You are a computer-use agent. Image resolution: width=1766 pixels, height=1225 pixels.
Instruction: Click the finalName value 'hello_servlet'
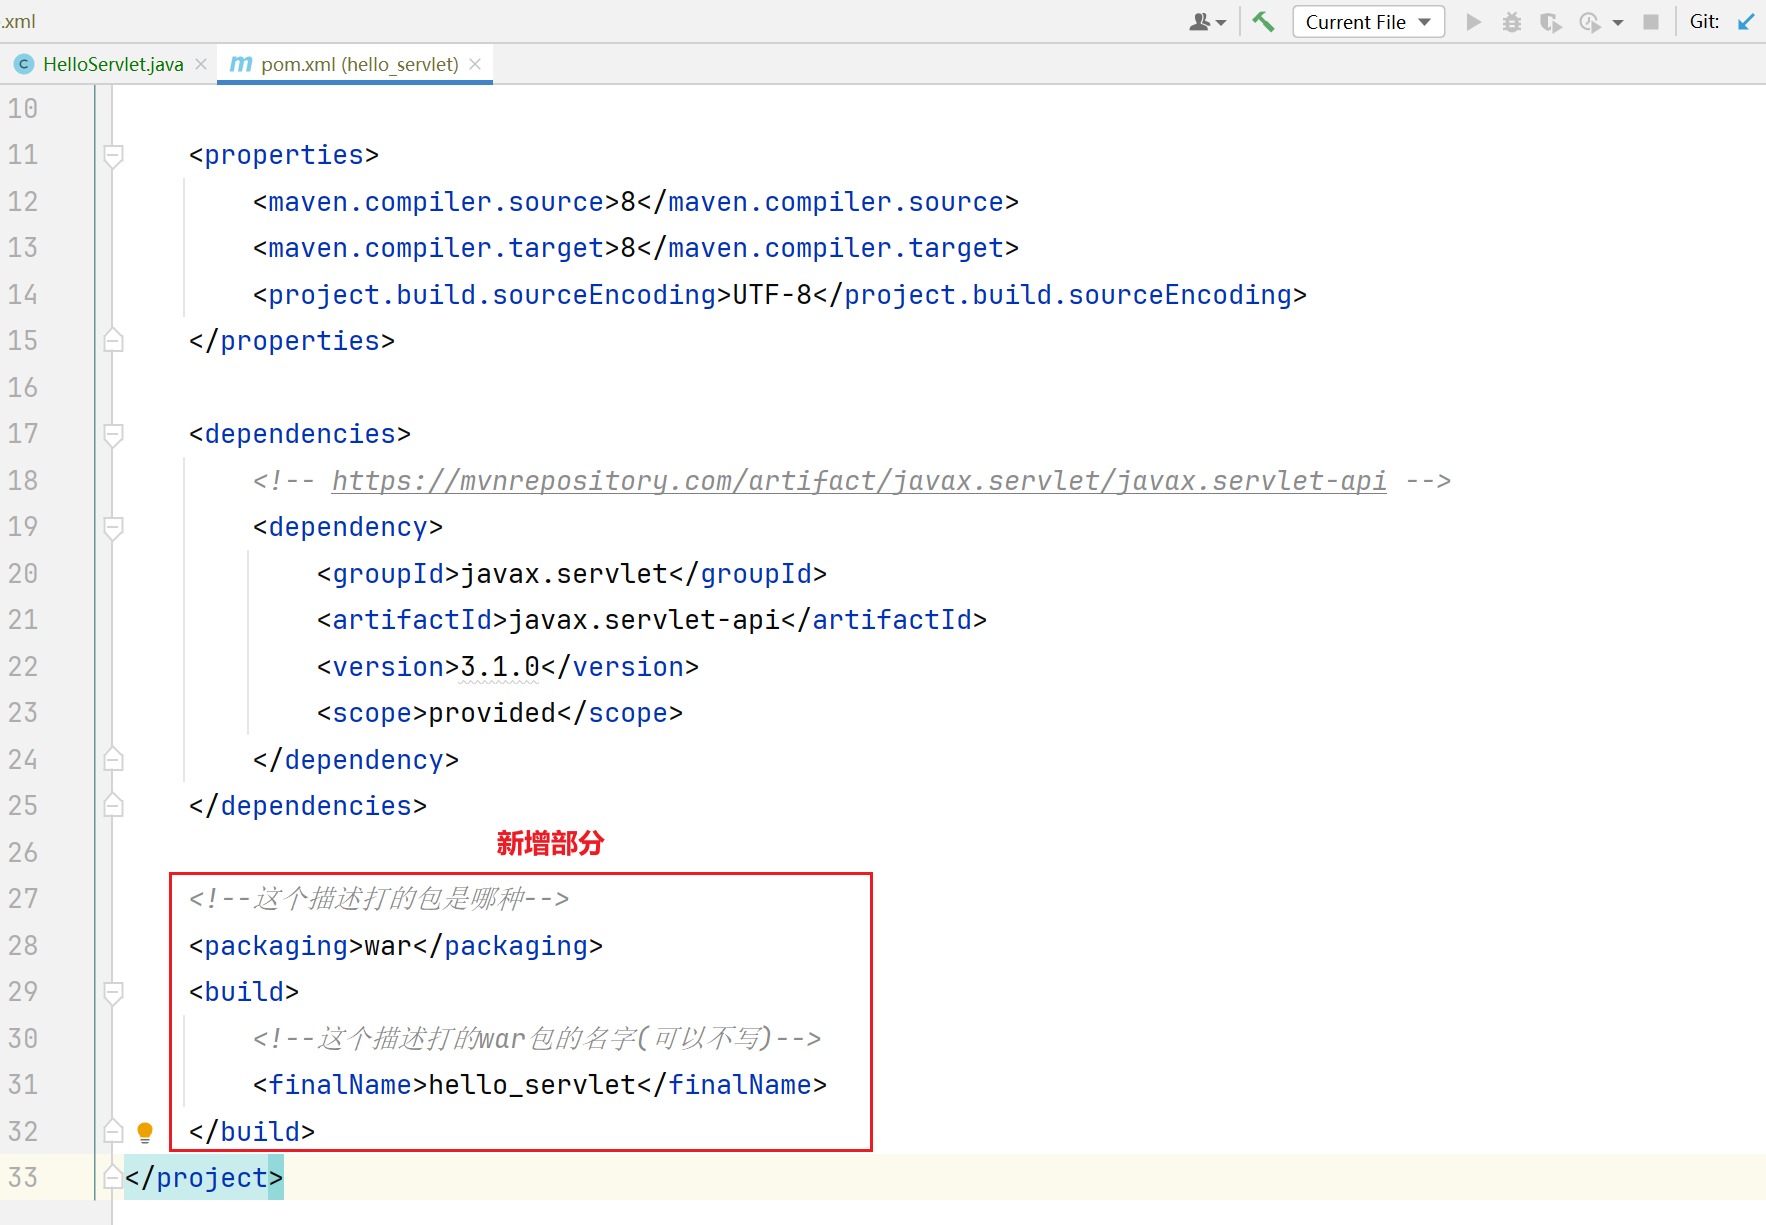[x=532, y=1085]
